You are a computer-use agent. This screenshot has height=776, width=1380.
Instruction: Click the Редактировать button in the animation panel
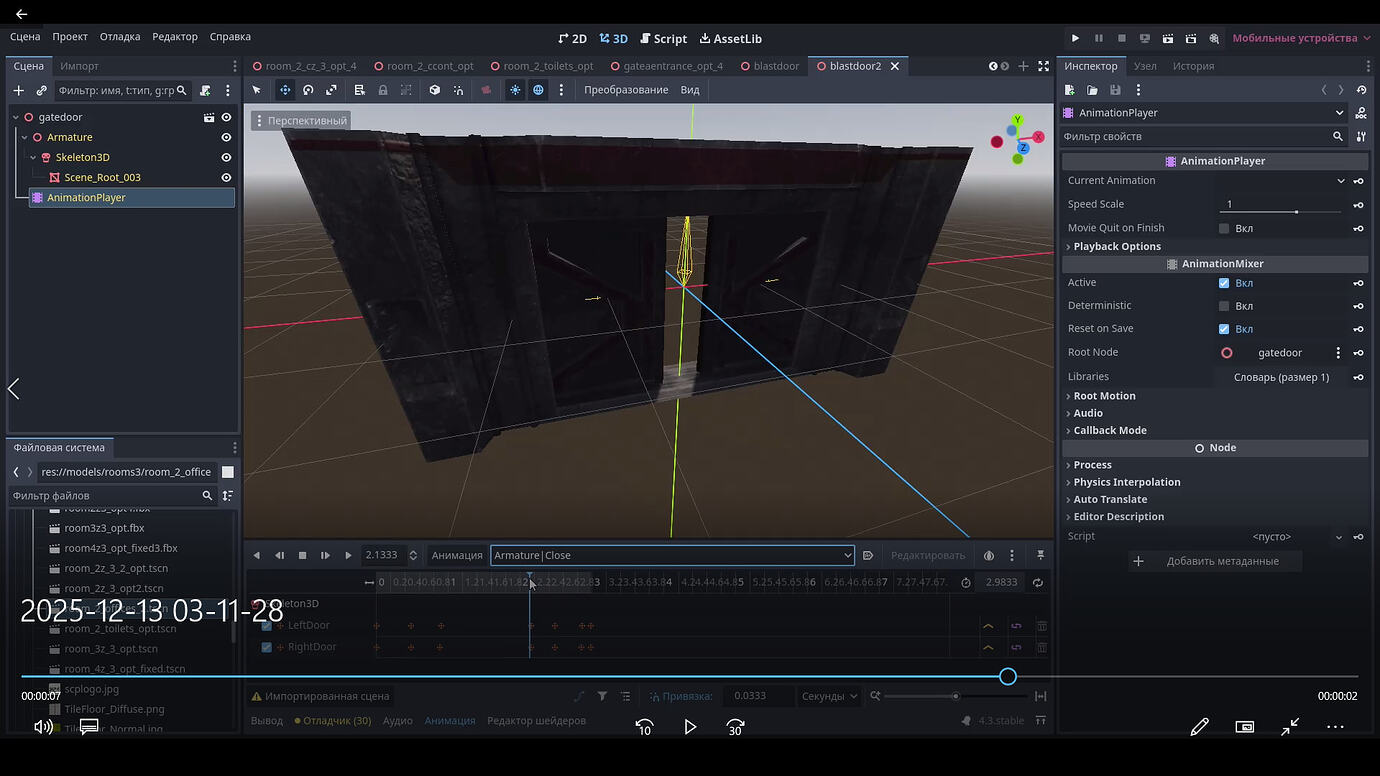(928, 555)
